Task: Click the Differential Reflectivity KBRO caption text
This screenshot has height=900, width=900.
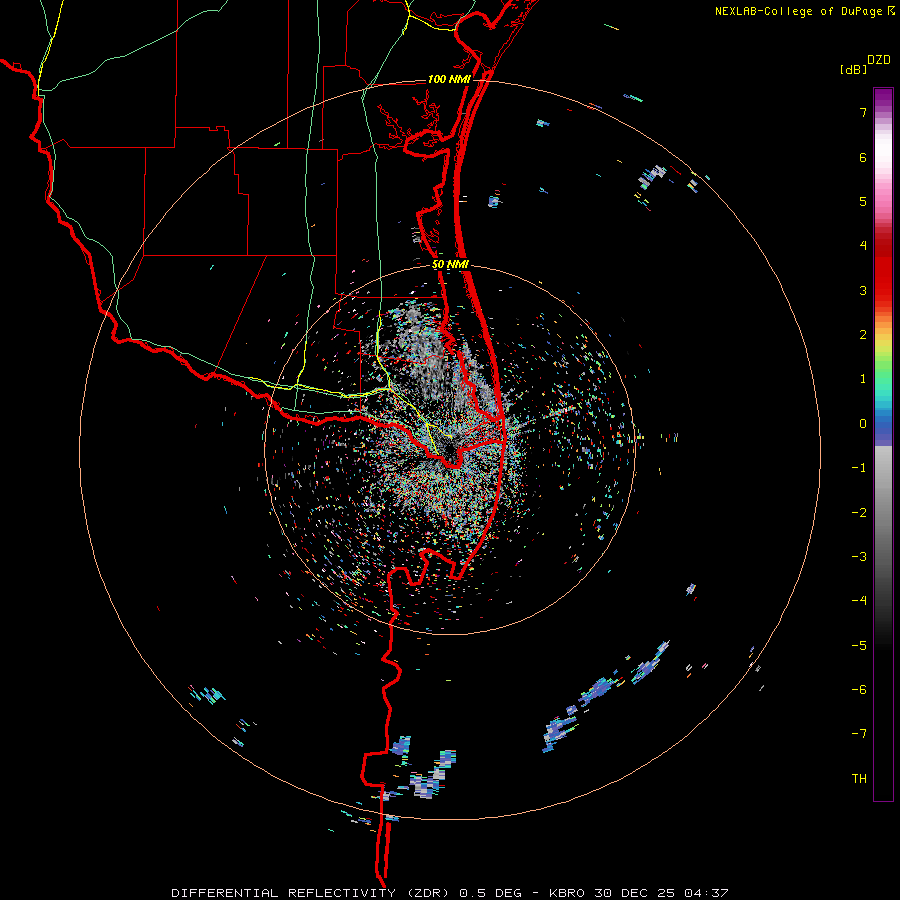Action: pos(450,893)
